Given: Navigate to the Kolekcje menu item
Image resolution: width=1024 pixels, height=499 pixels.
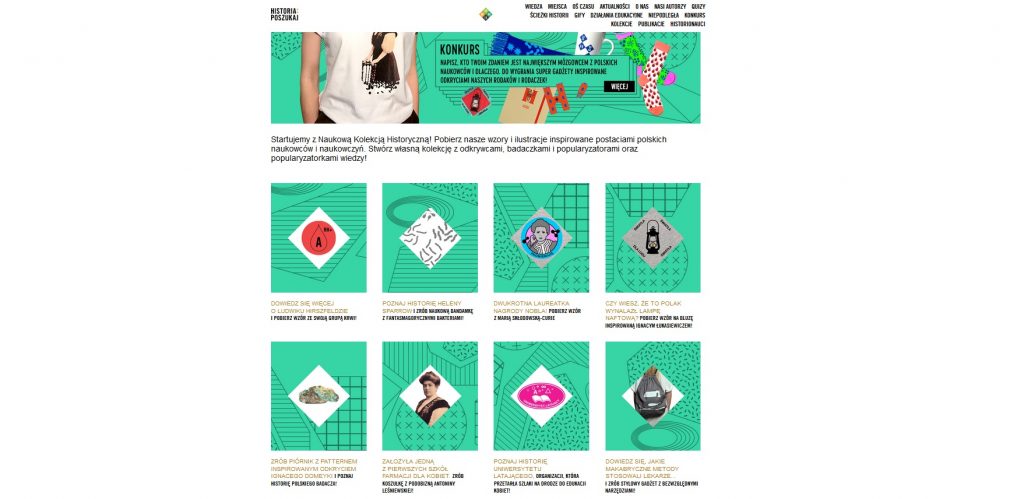Looking at the screenshot, I should [622, 24].
